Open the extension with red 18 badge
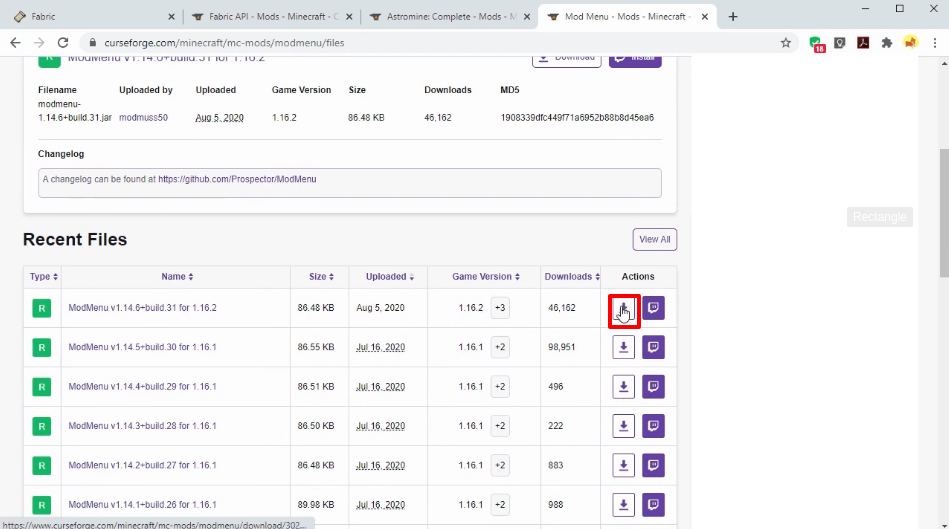 coord(816,43)
